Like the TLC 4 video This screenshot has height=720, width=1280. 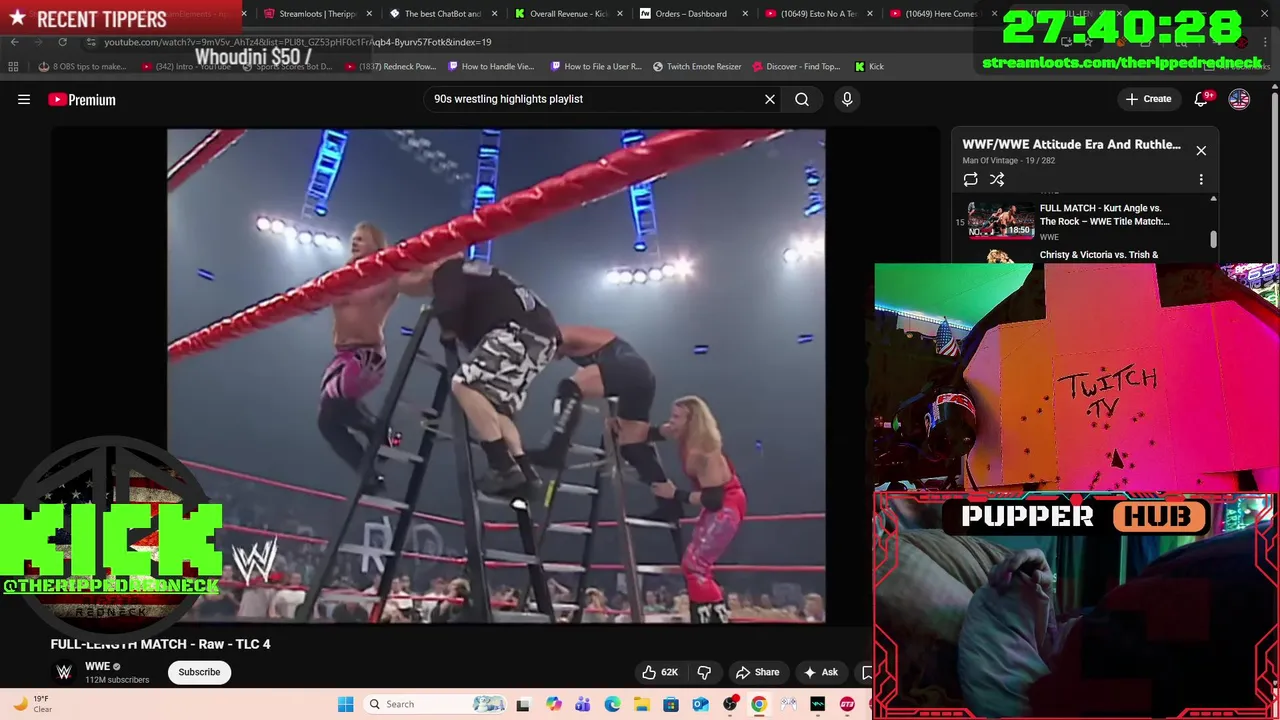click(x=660, y=672)
